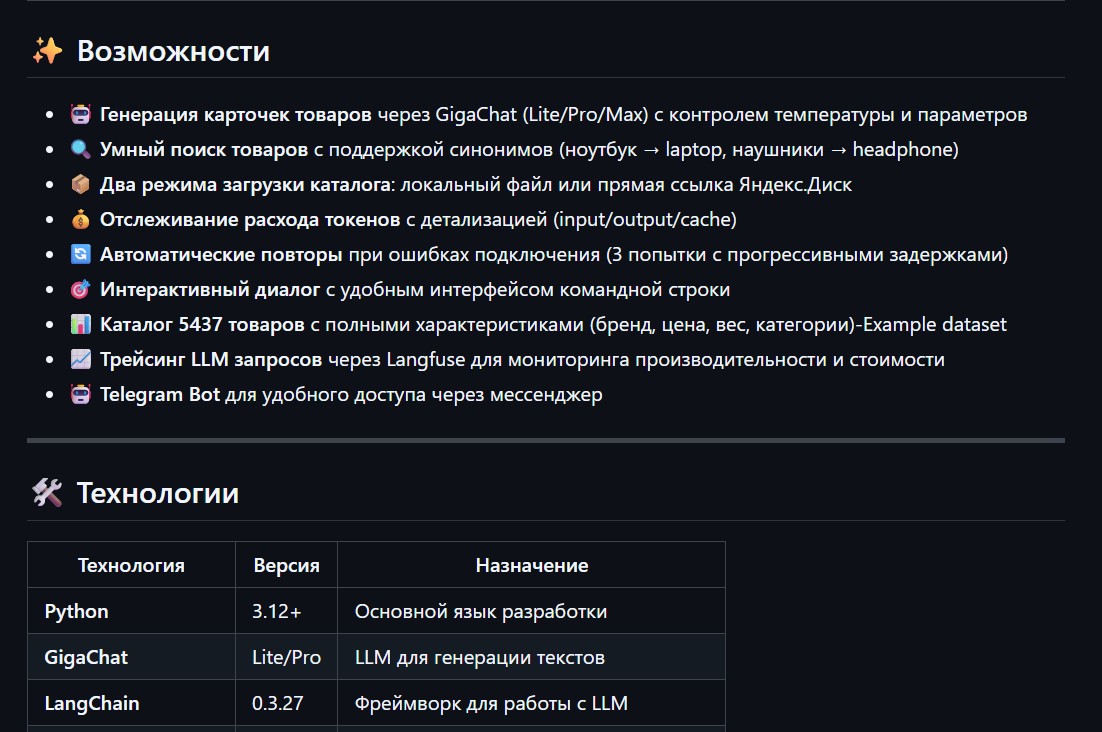
Task: Click the sparkles emoji beside Возможности heading
Action: (47, 51)
